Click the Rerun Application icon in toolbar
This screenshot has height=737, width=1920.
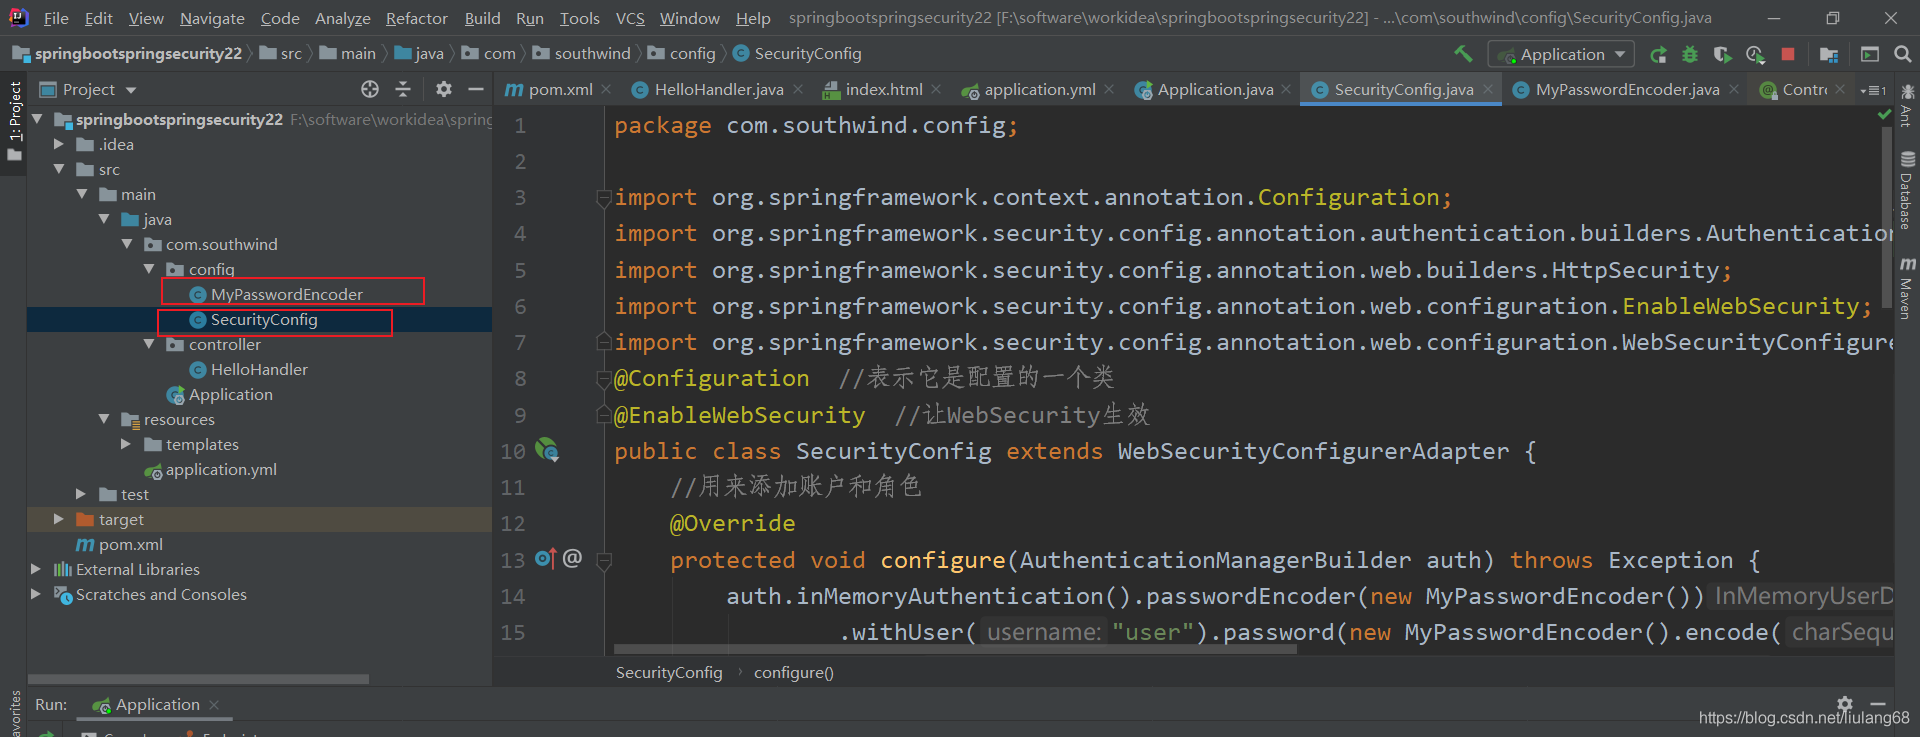[1658, 54]
